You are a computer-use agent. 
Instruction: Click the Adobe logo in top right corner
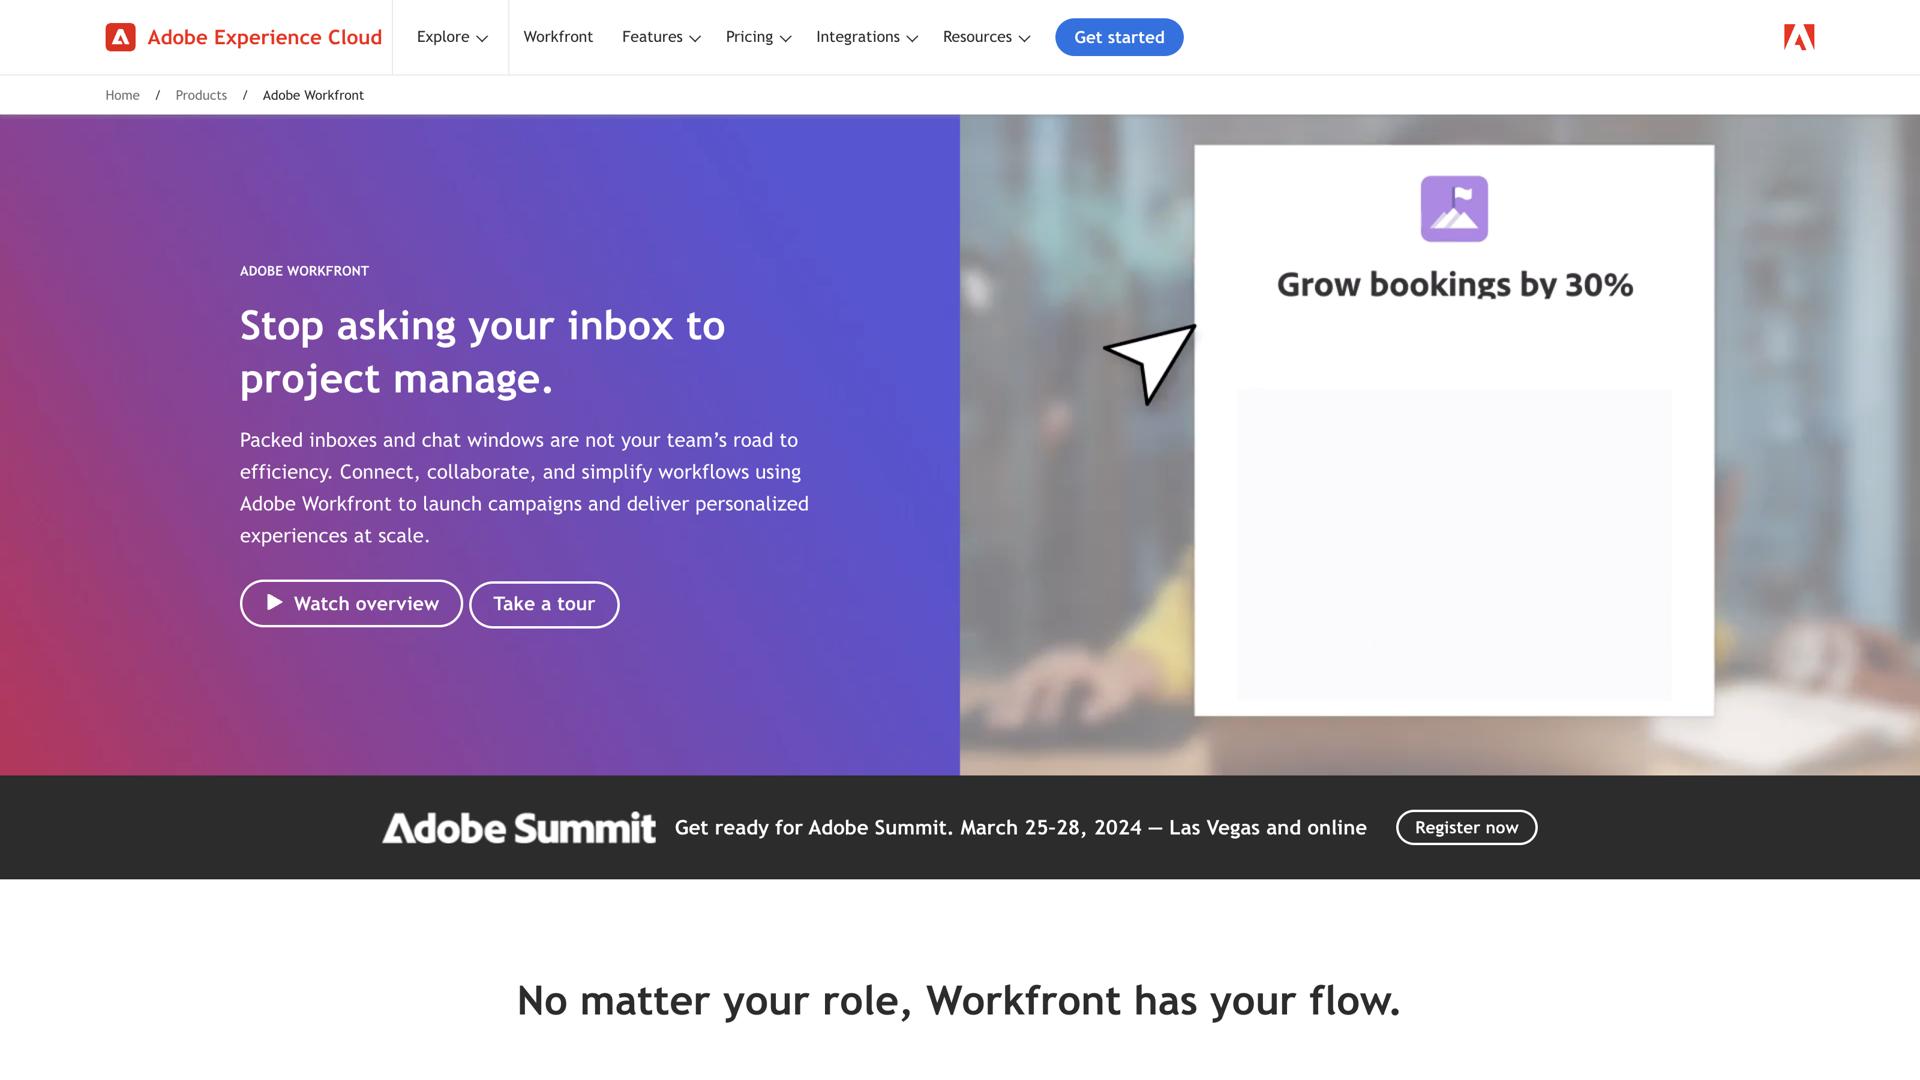tap(1797, 37)
